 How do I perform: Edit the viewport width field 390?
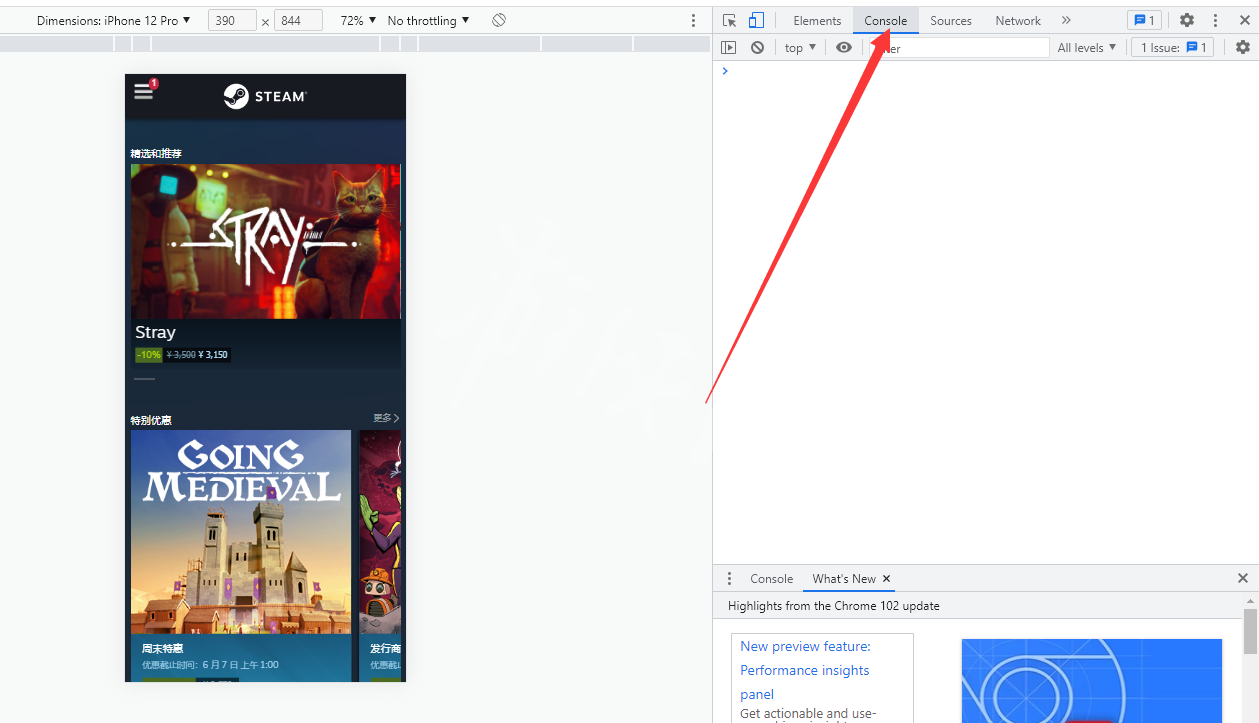[233, 20]
